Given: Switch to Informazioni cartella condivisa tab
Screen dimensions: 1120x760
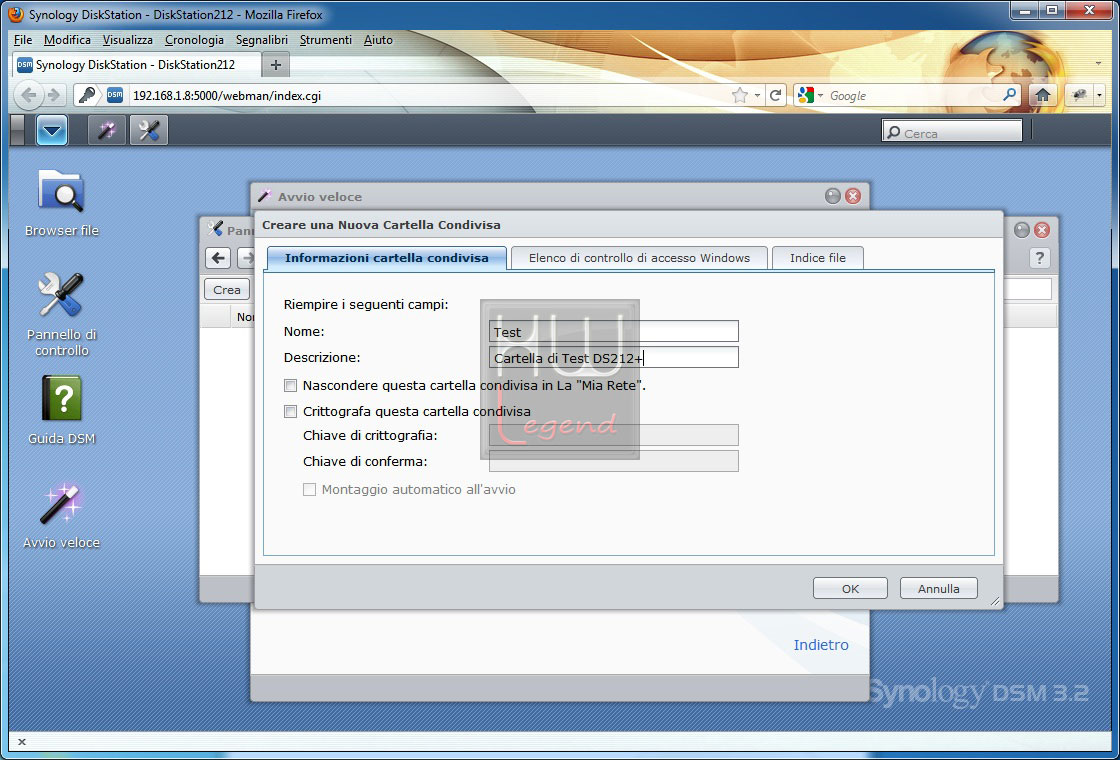Looking at the screenshot, I should 386,258.
